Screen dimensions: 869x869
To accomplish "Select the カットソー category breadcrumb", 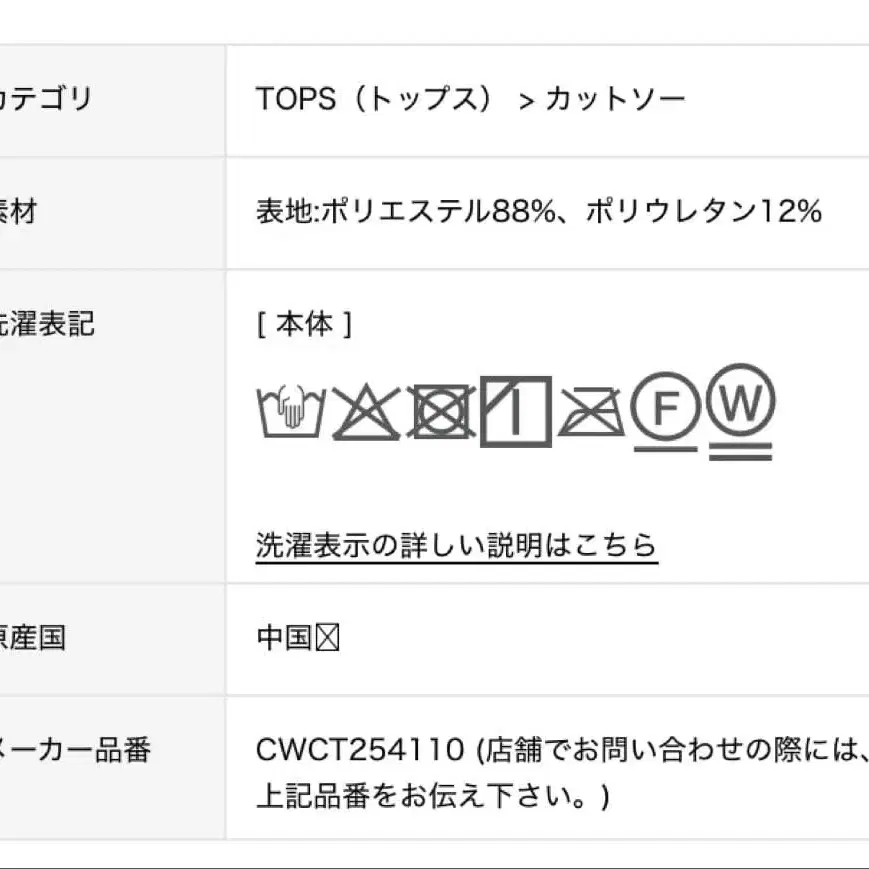I will pos(616,99).
